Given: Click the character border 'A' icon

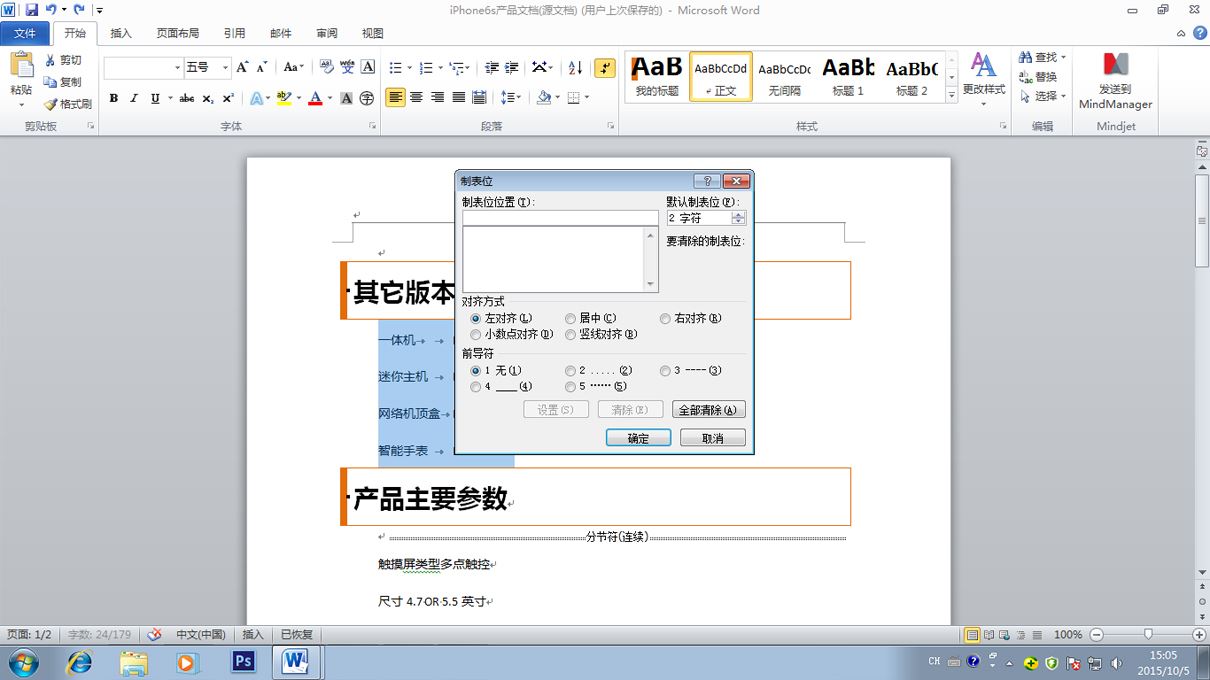Looking at the screenshot, I should coord(368,67).
